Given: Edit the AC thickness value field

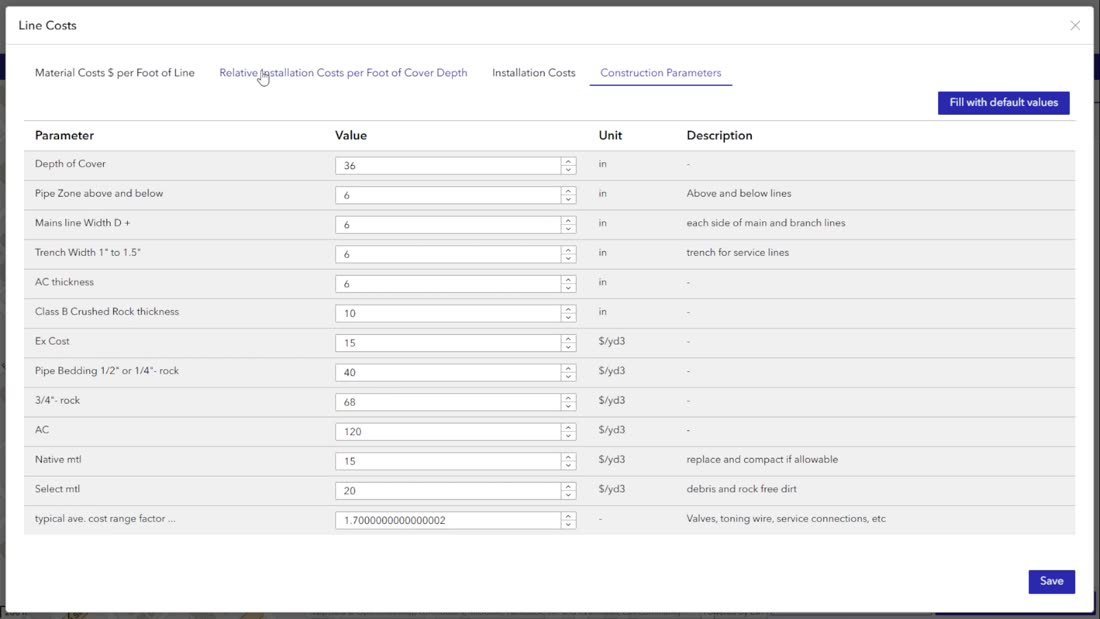Looking at the screenshot, I should [x=448, y=284].
